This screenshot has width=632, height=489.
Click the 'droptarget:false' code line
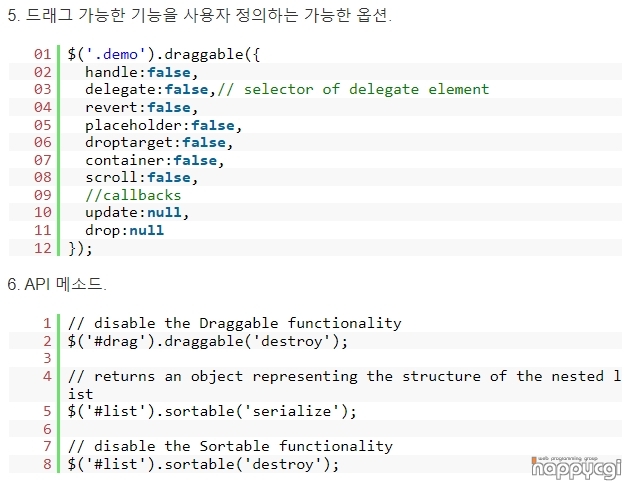click(159, 142)
